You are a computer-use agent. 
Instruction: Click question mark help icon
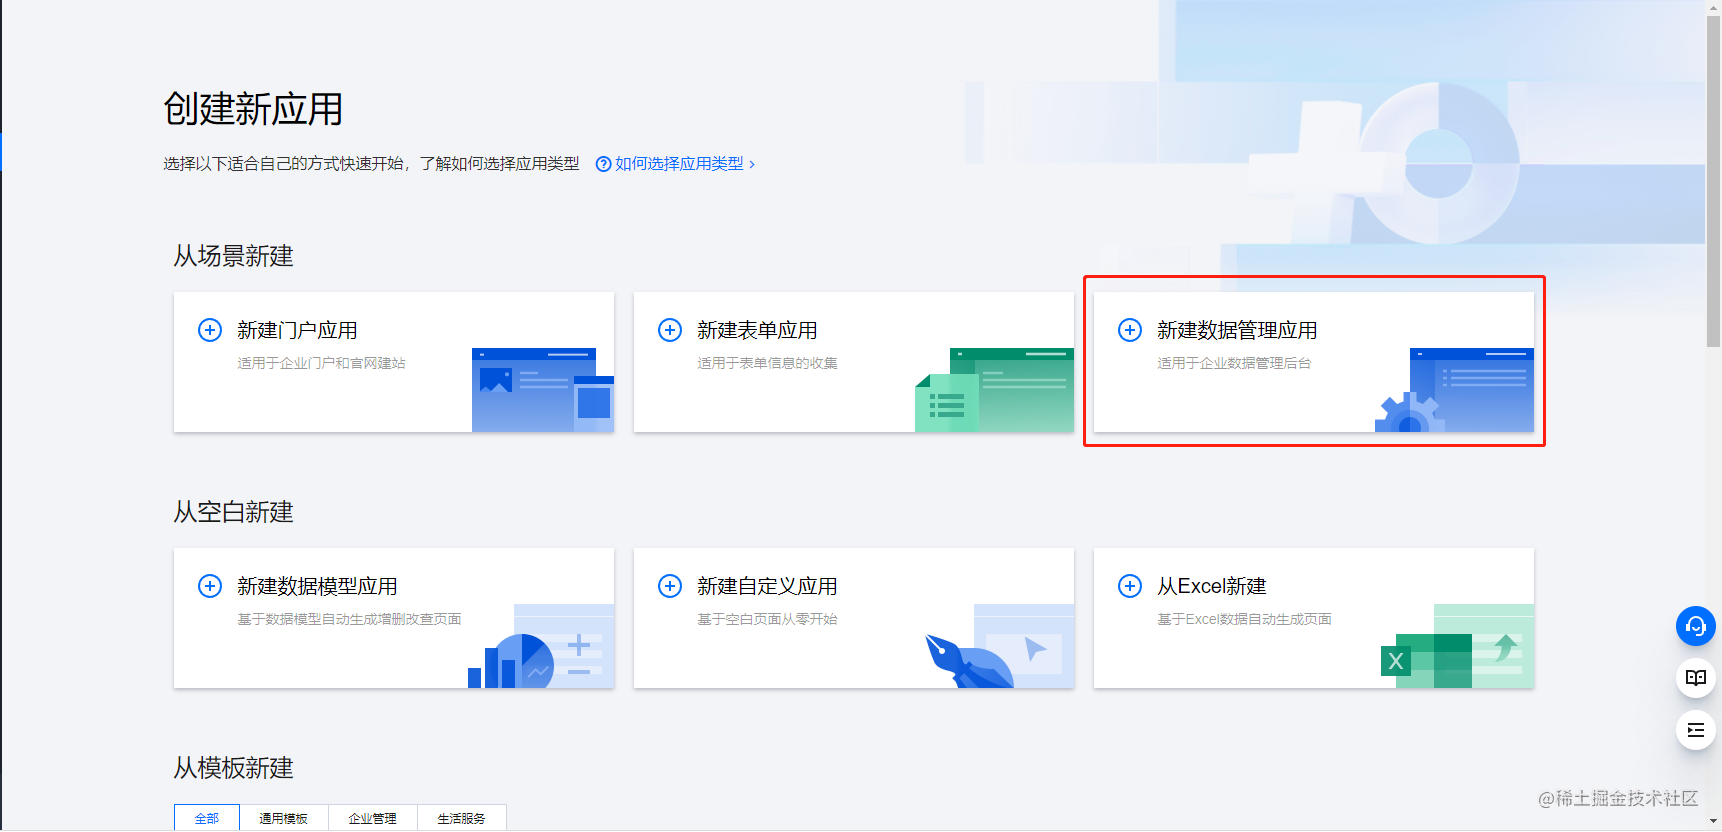click(x=603, y=164)
